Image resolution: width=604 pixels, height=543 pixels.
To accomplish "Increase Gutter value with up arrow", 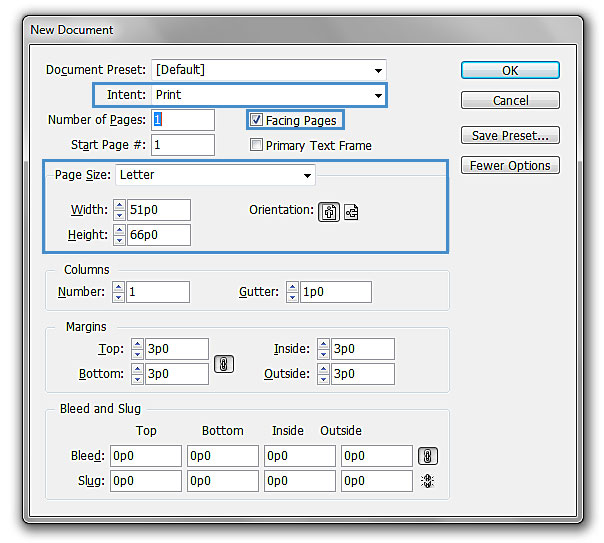I will point(292,287).
